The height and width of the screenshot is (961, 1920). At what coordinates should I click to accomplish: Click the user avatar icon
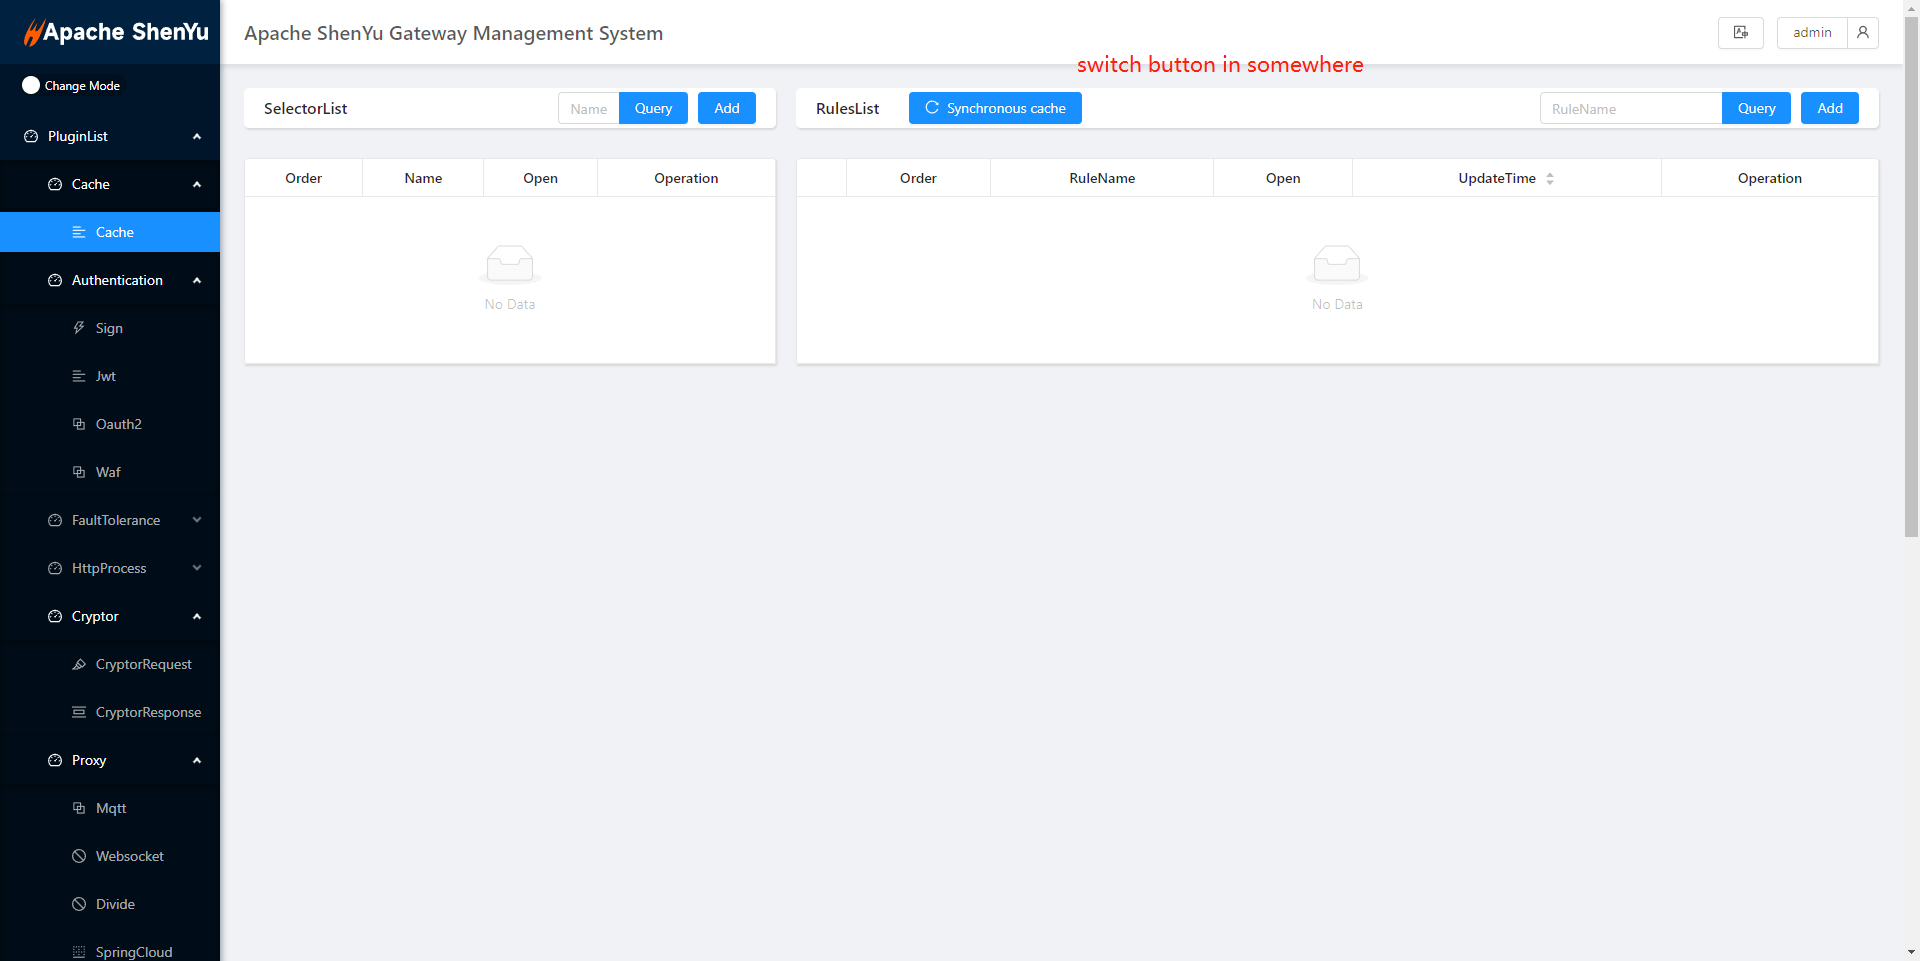1863,32
